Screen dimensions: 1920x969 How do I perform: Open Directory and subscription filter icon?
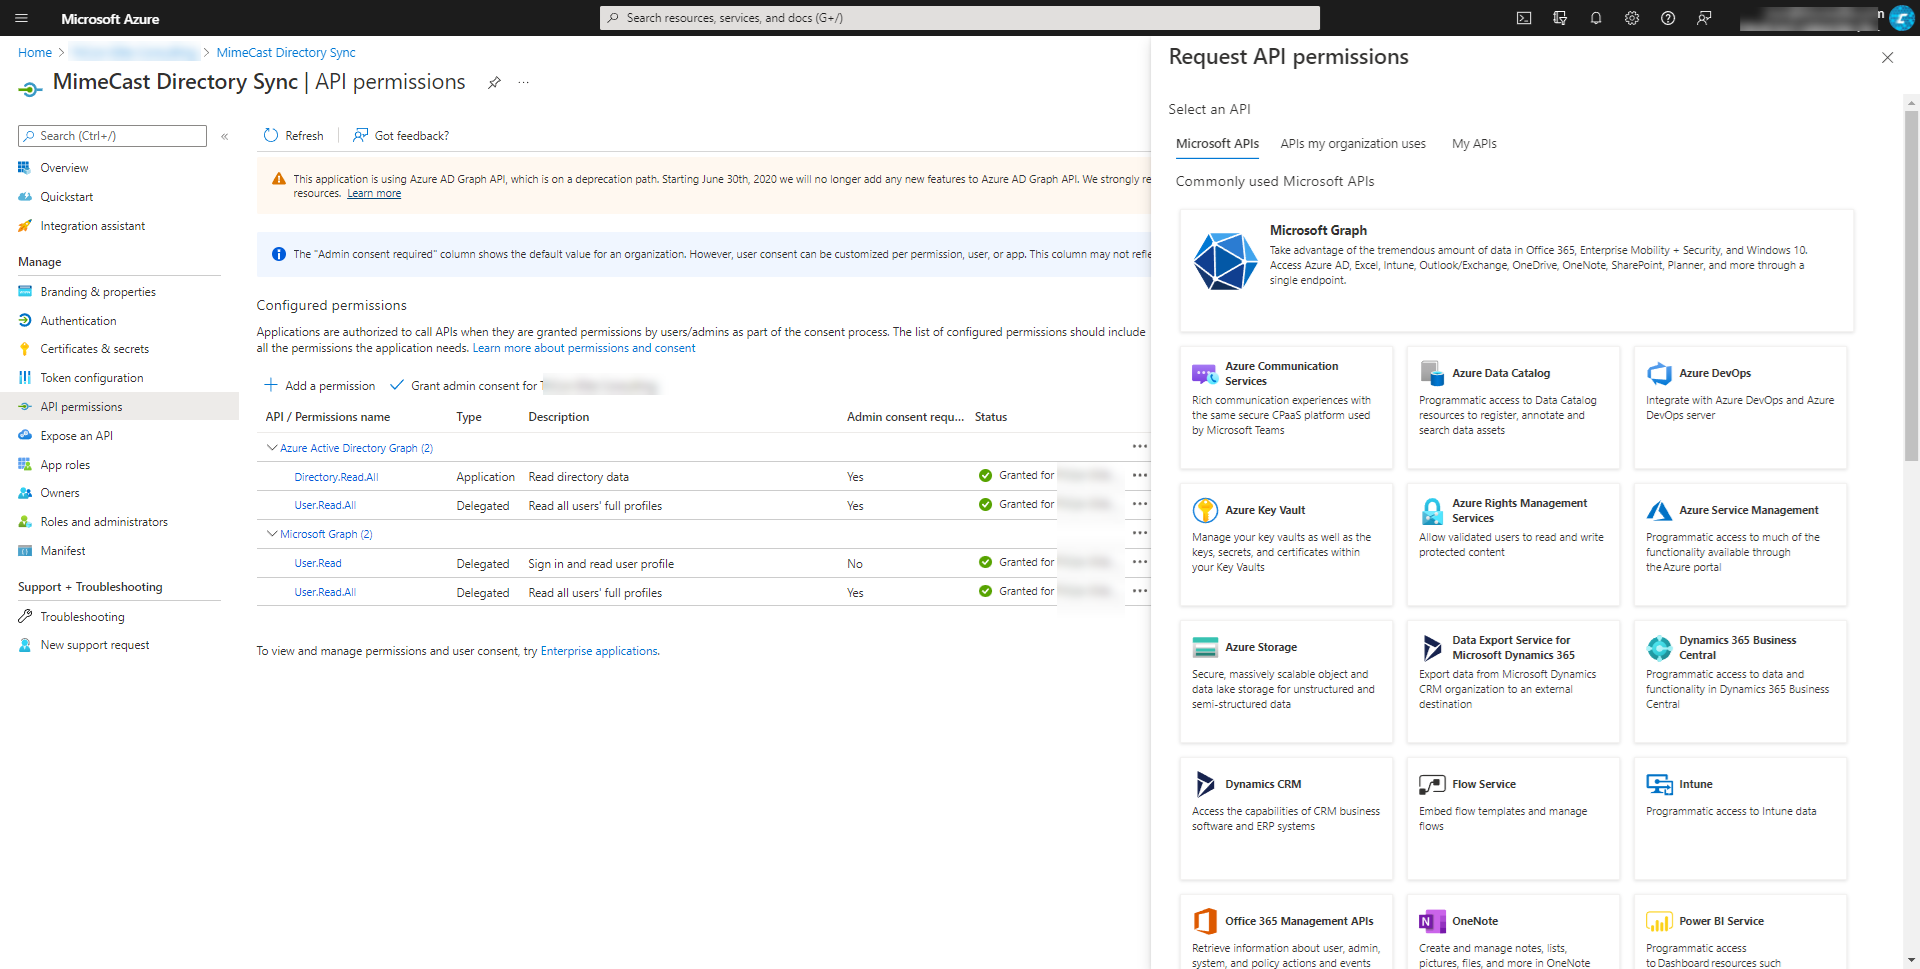1560,18
